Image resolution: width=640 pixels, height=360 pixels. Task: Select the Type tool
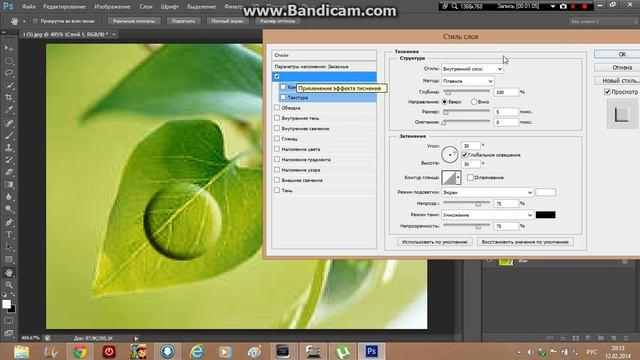pyautogui.click(x=9, y=235)
